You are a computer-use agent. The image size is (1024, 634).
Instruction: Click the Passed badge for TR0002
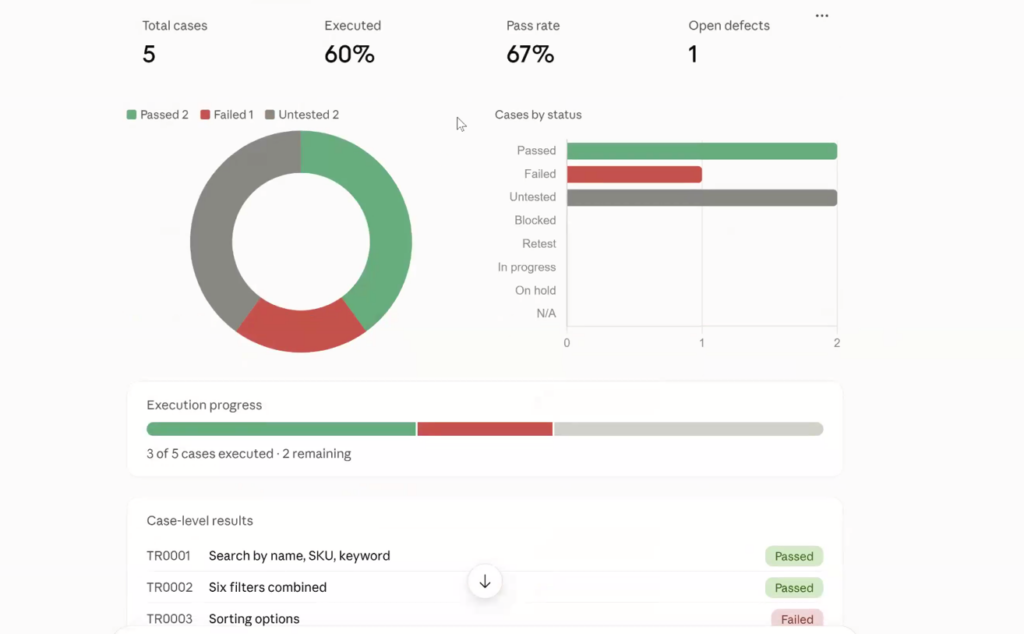794,588
